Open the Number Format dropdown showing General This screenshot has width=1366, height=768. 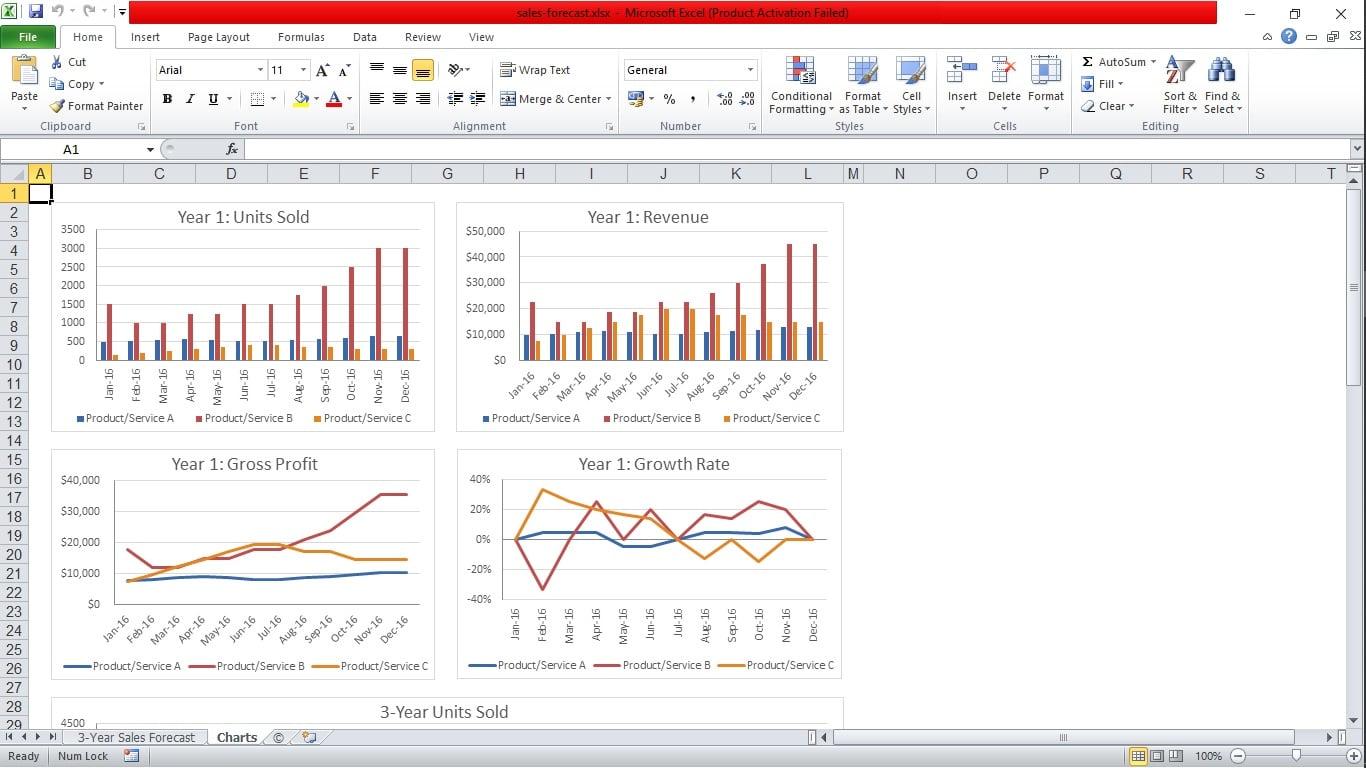pyautogui.click(x=689, y=70)
